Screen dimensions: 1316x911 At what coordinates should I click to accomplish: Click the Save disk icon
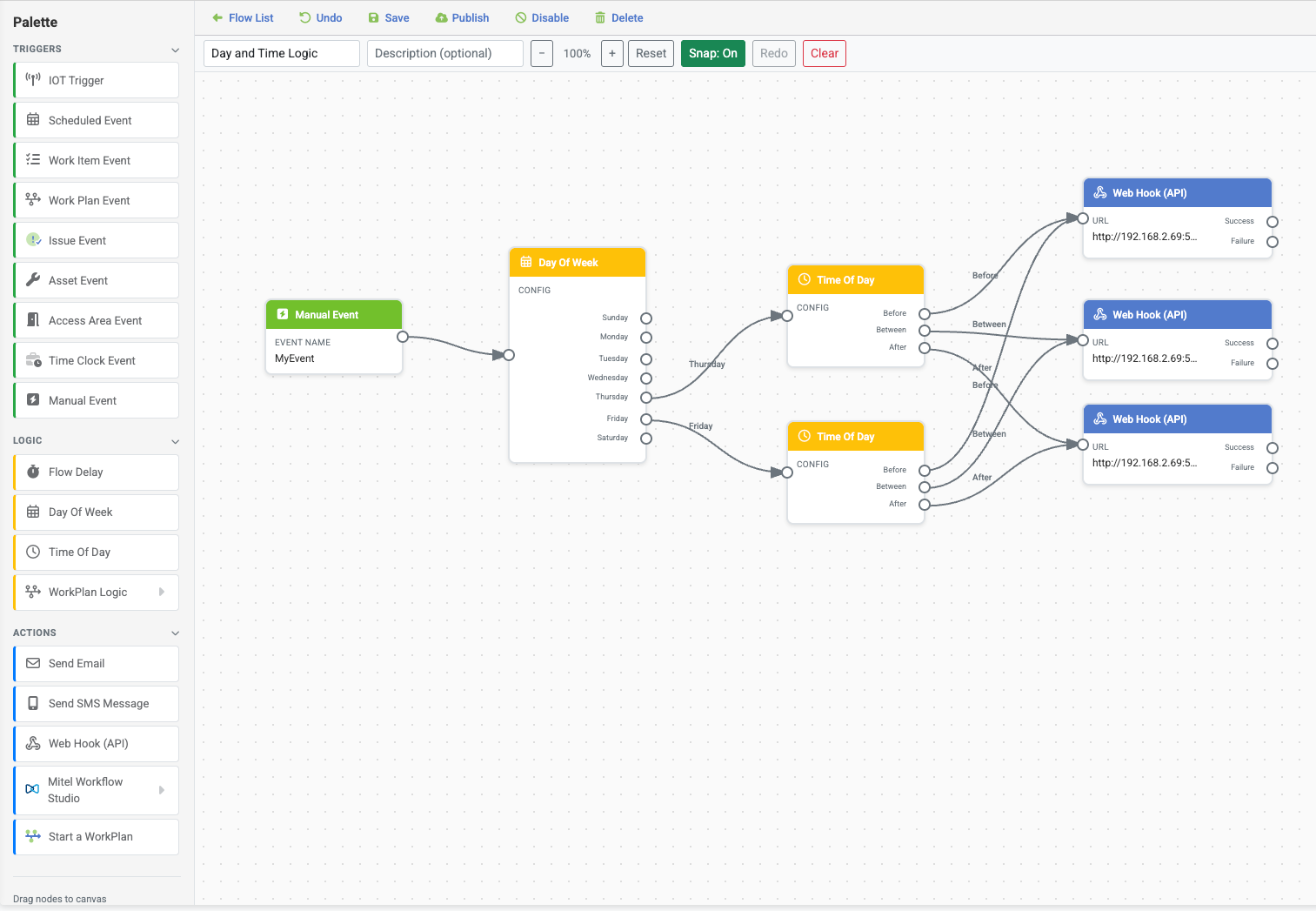(374, 18)
